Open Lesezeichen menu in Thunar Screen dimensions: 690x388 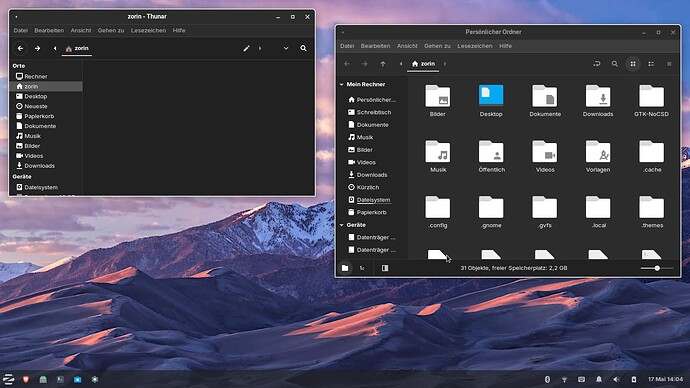pos(148,30)
